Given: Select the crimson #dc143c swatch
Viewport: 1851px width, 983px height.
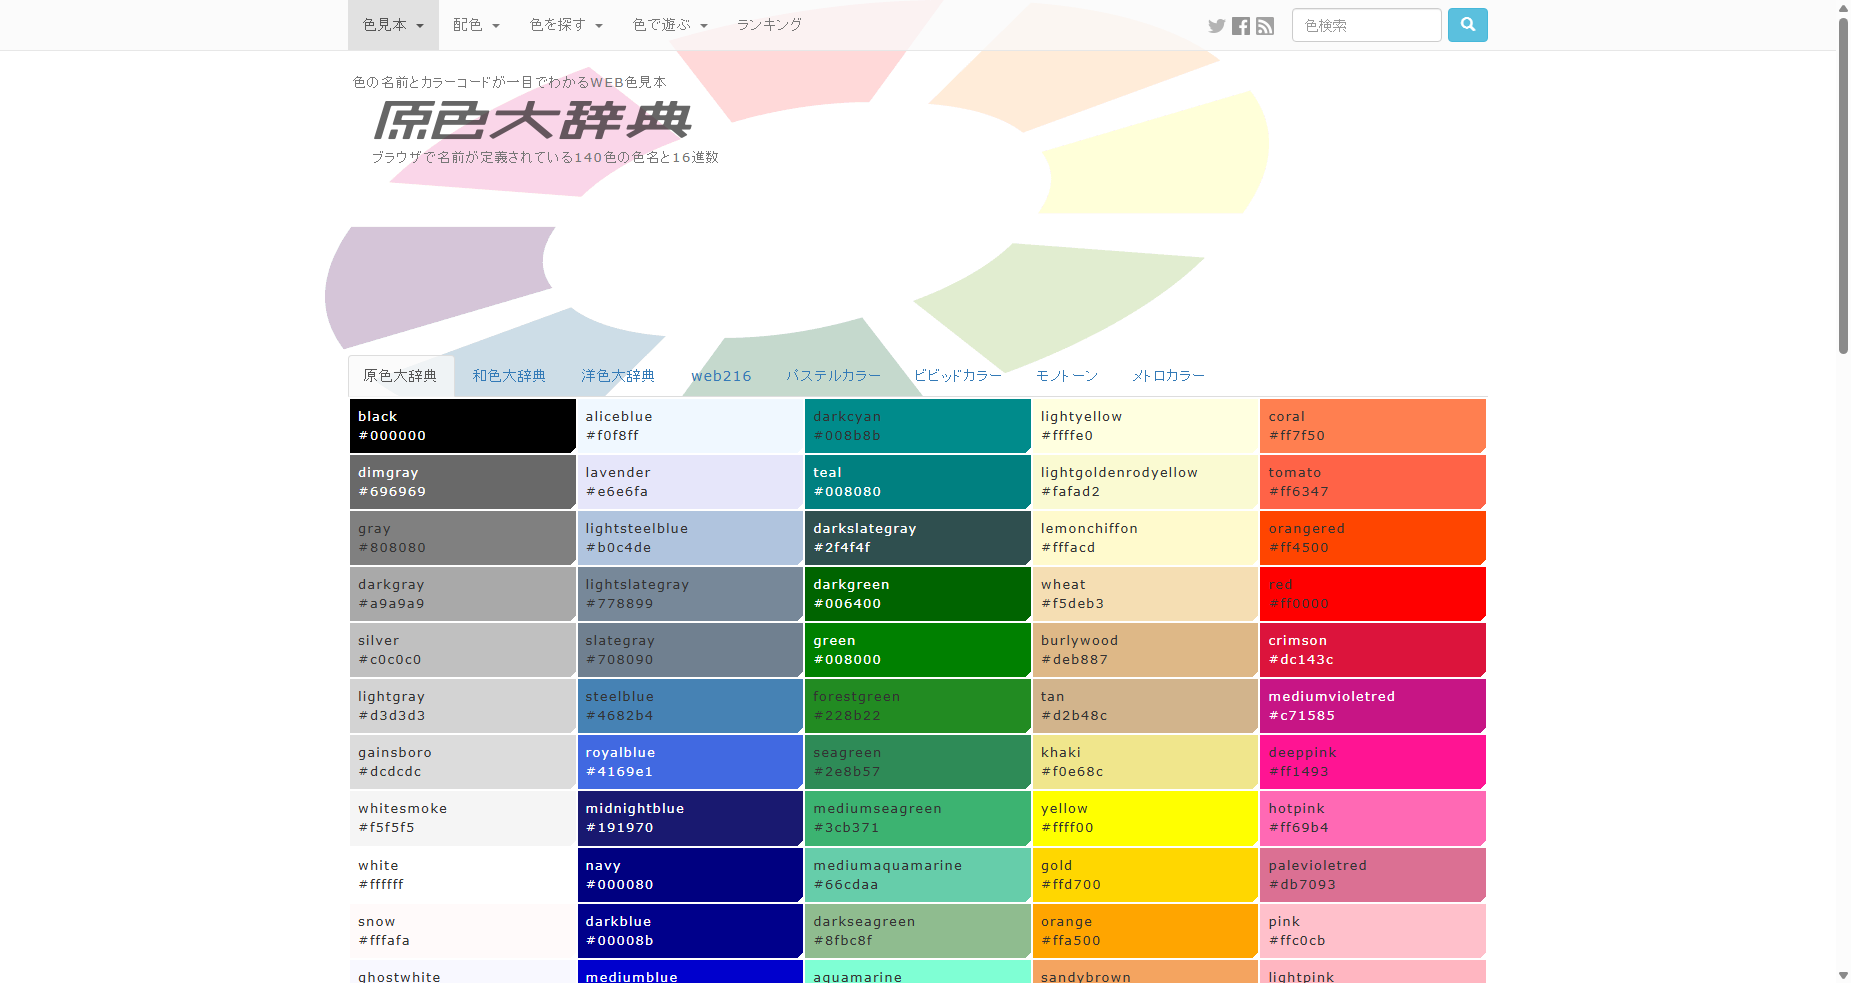Looking at the screenshot, I should click(x=1373, y=650).
